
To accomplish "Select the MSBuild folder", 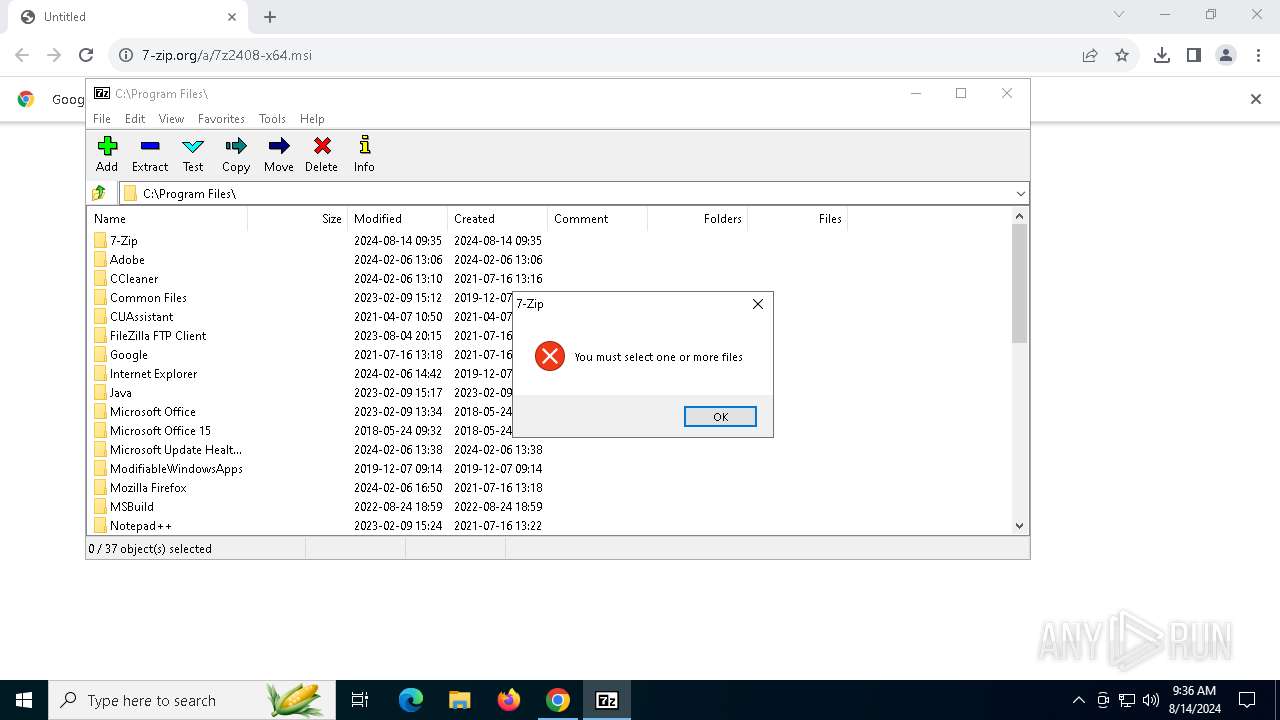I will point(131,507).
